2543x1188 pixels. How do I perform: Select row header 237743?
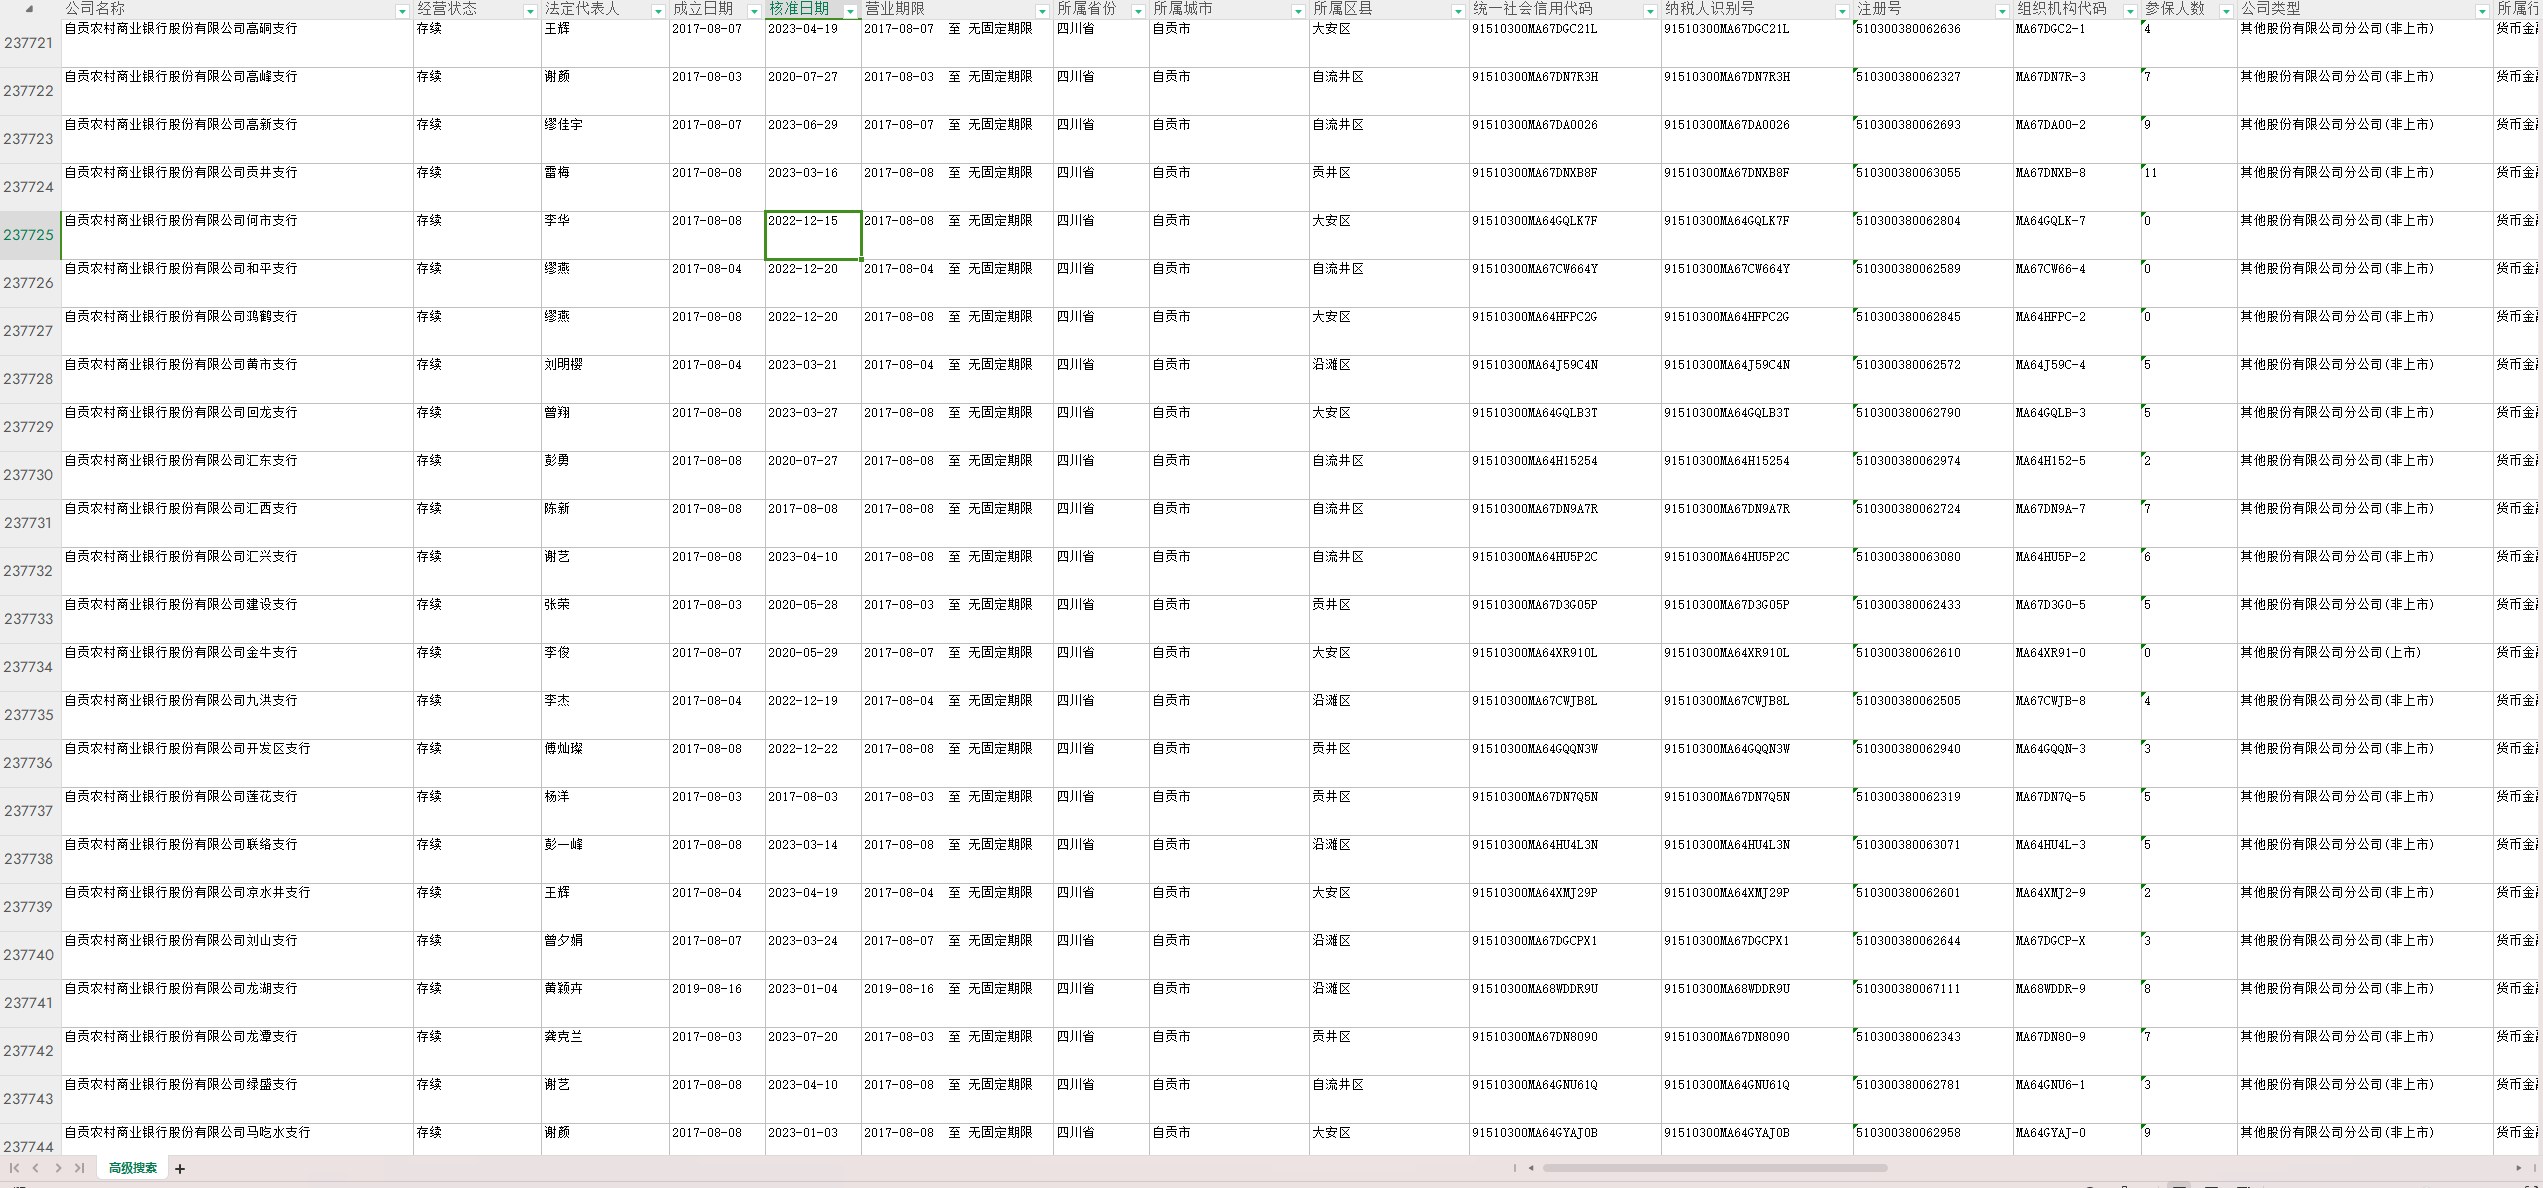30,1099
